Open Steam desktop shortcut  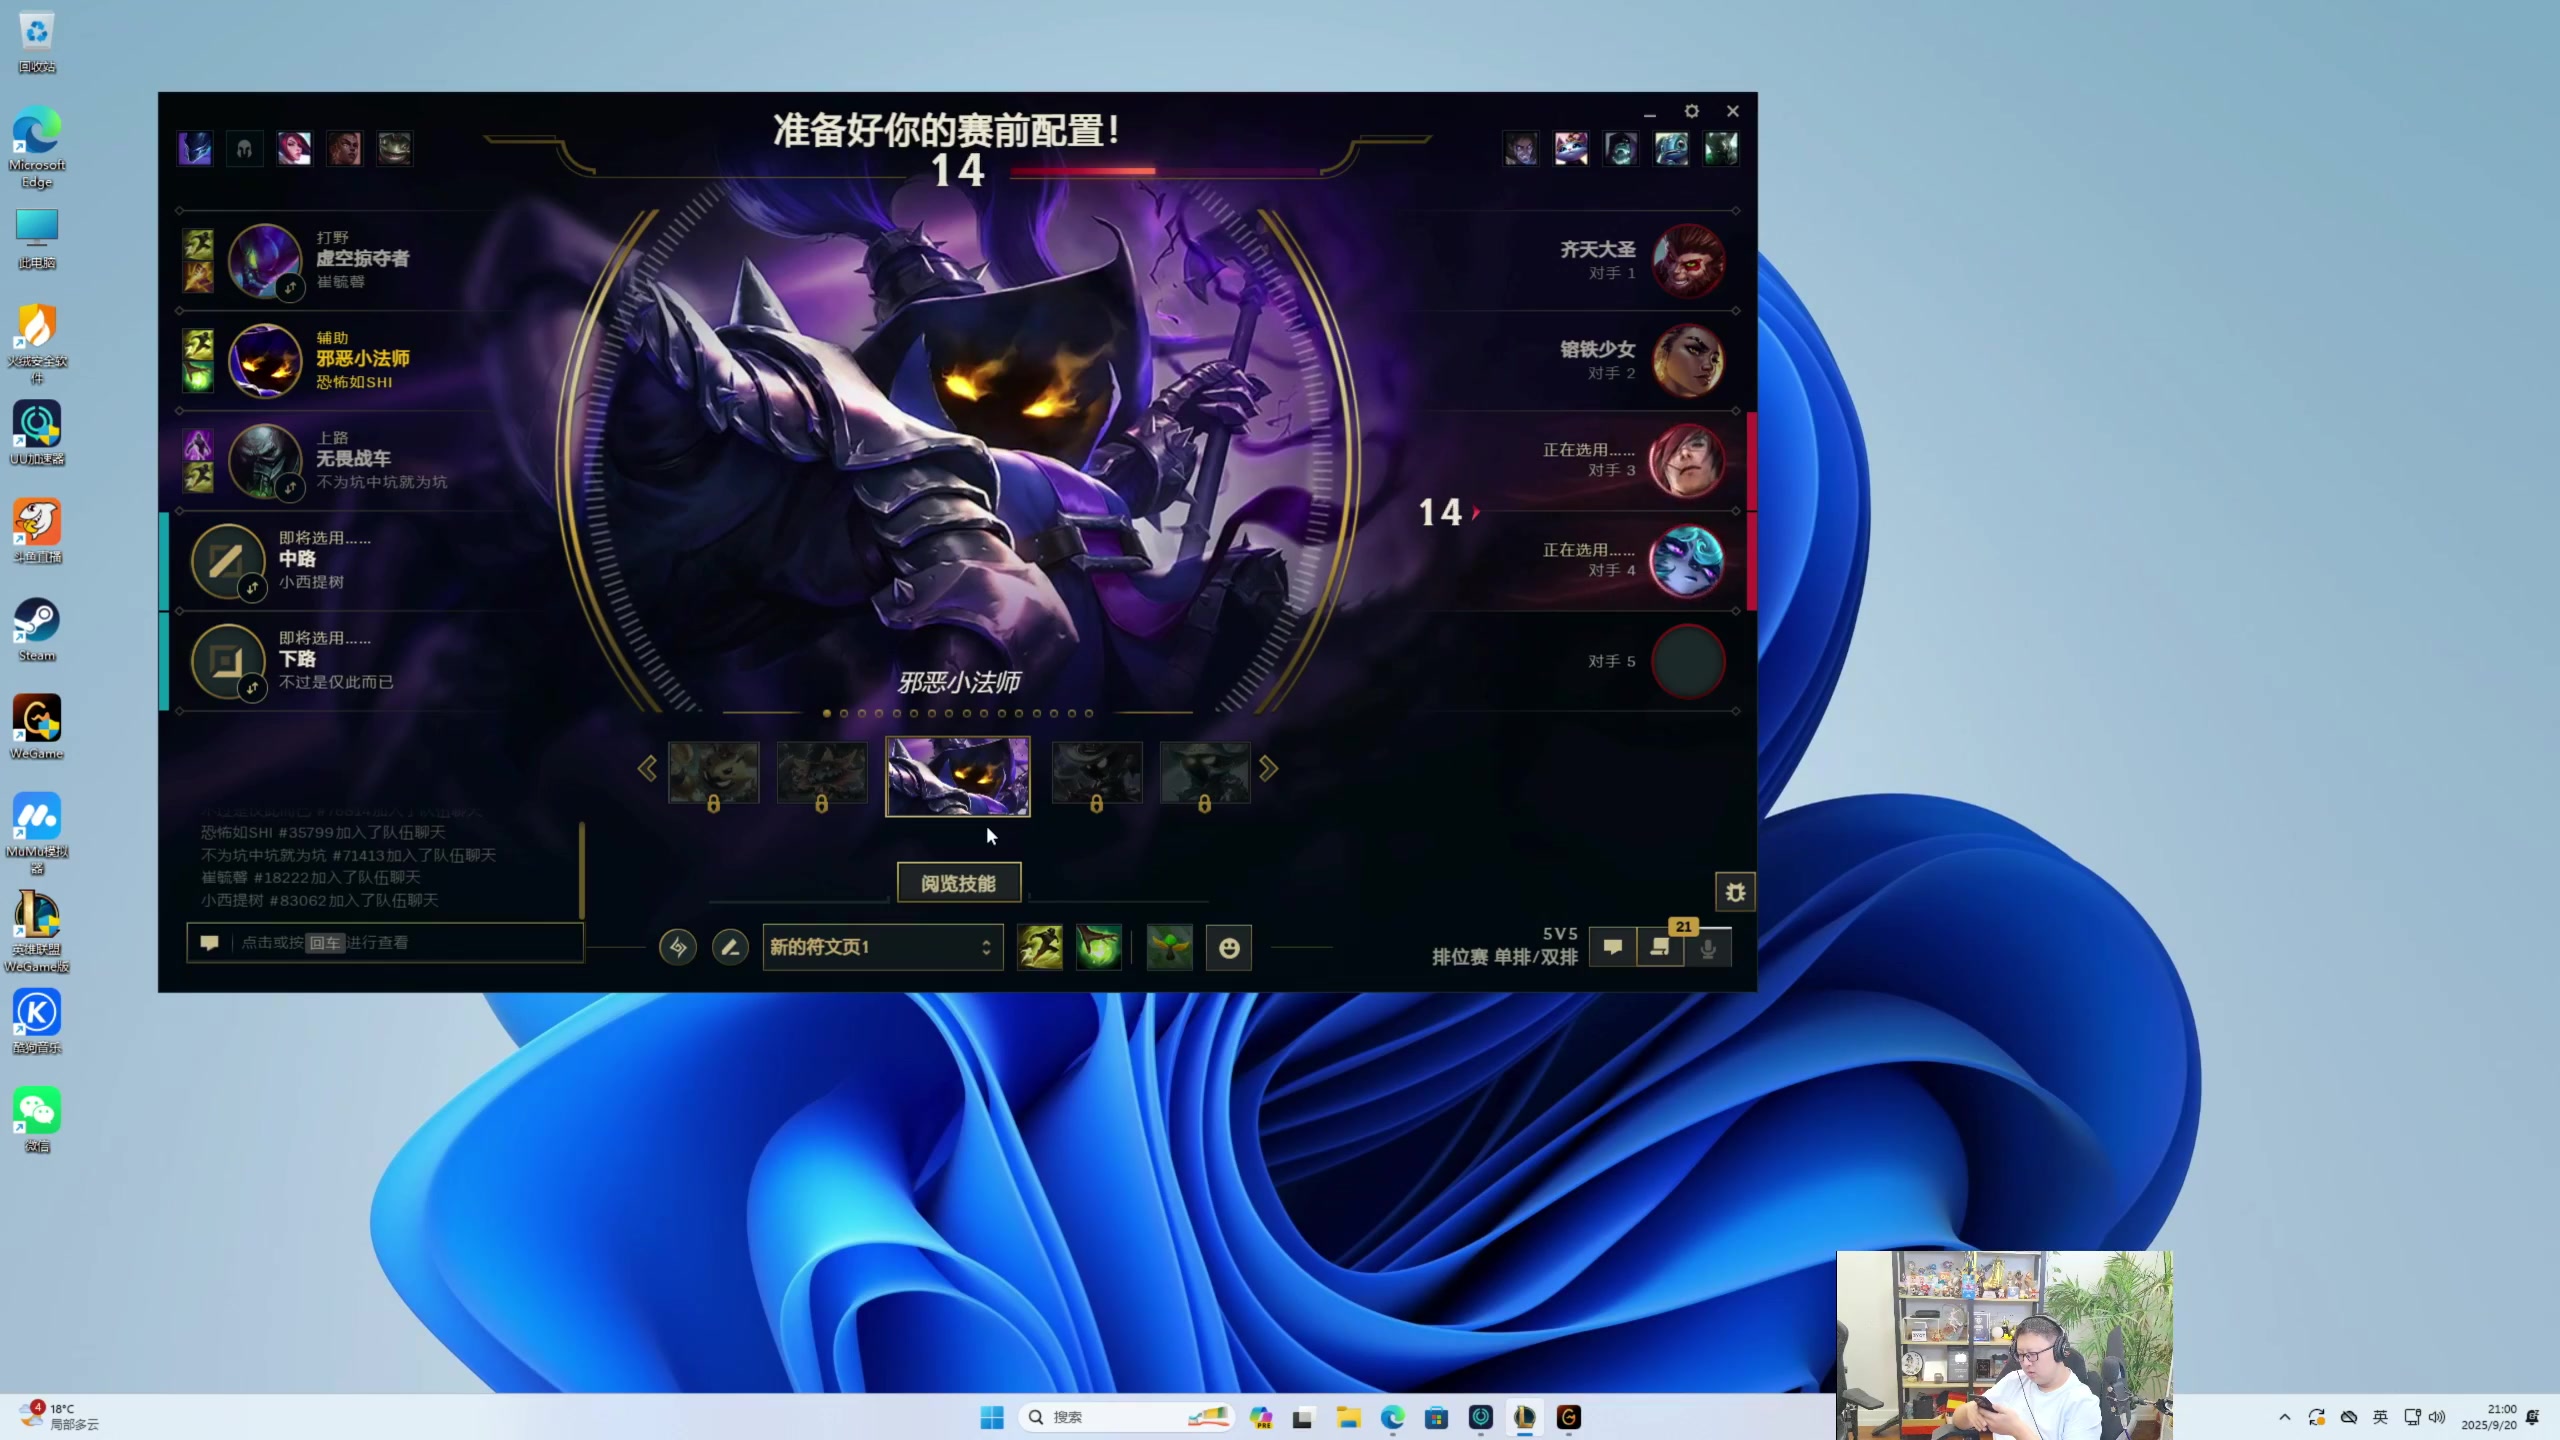37,630
